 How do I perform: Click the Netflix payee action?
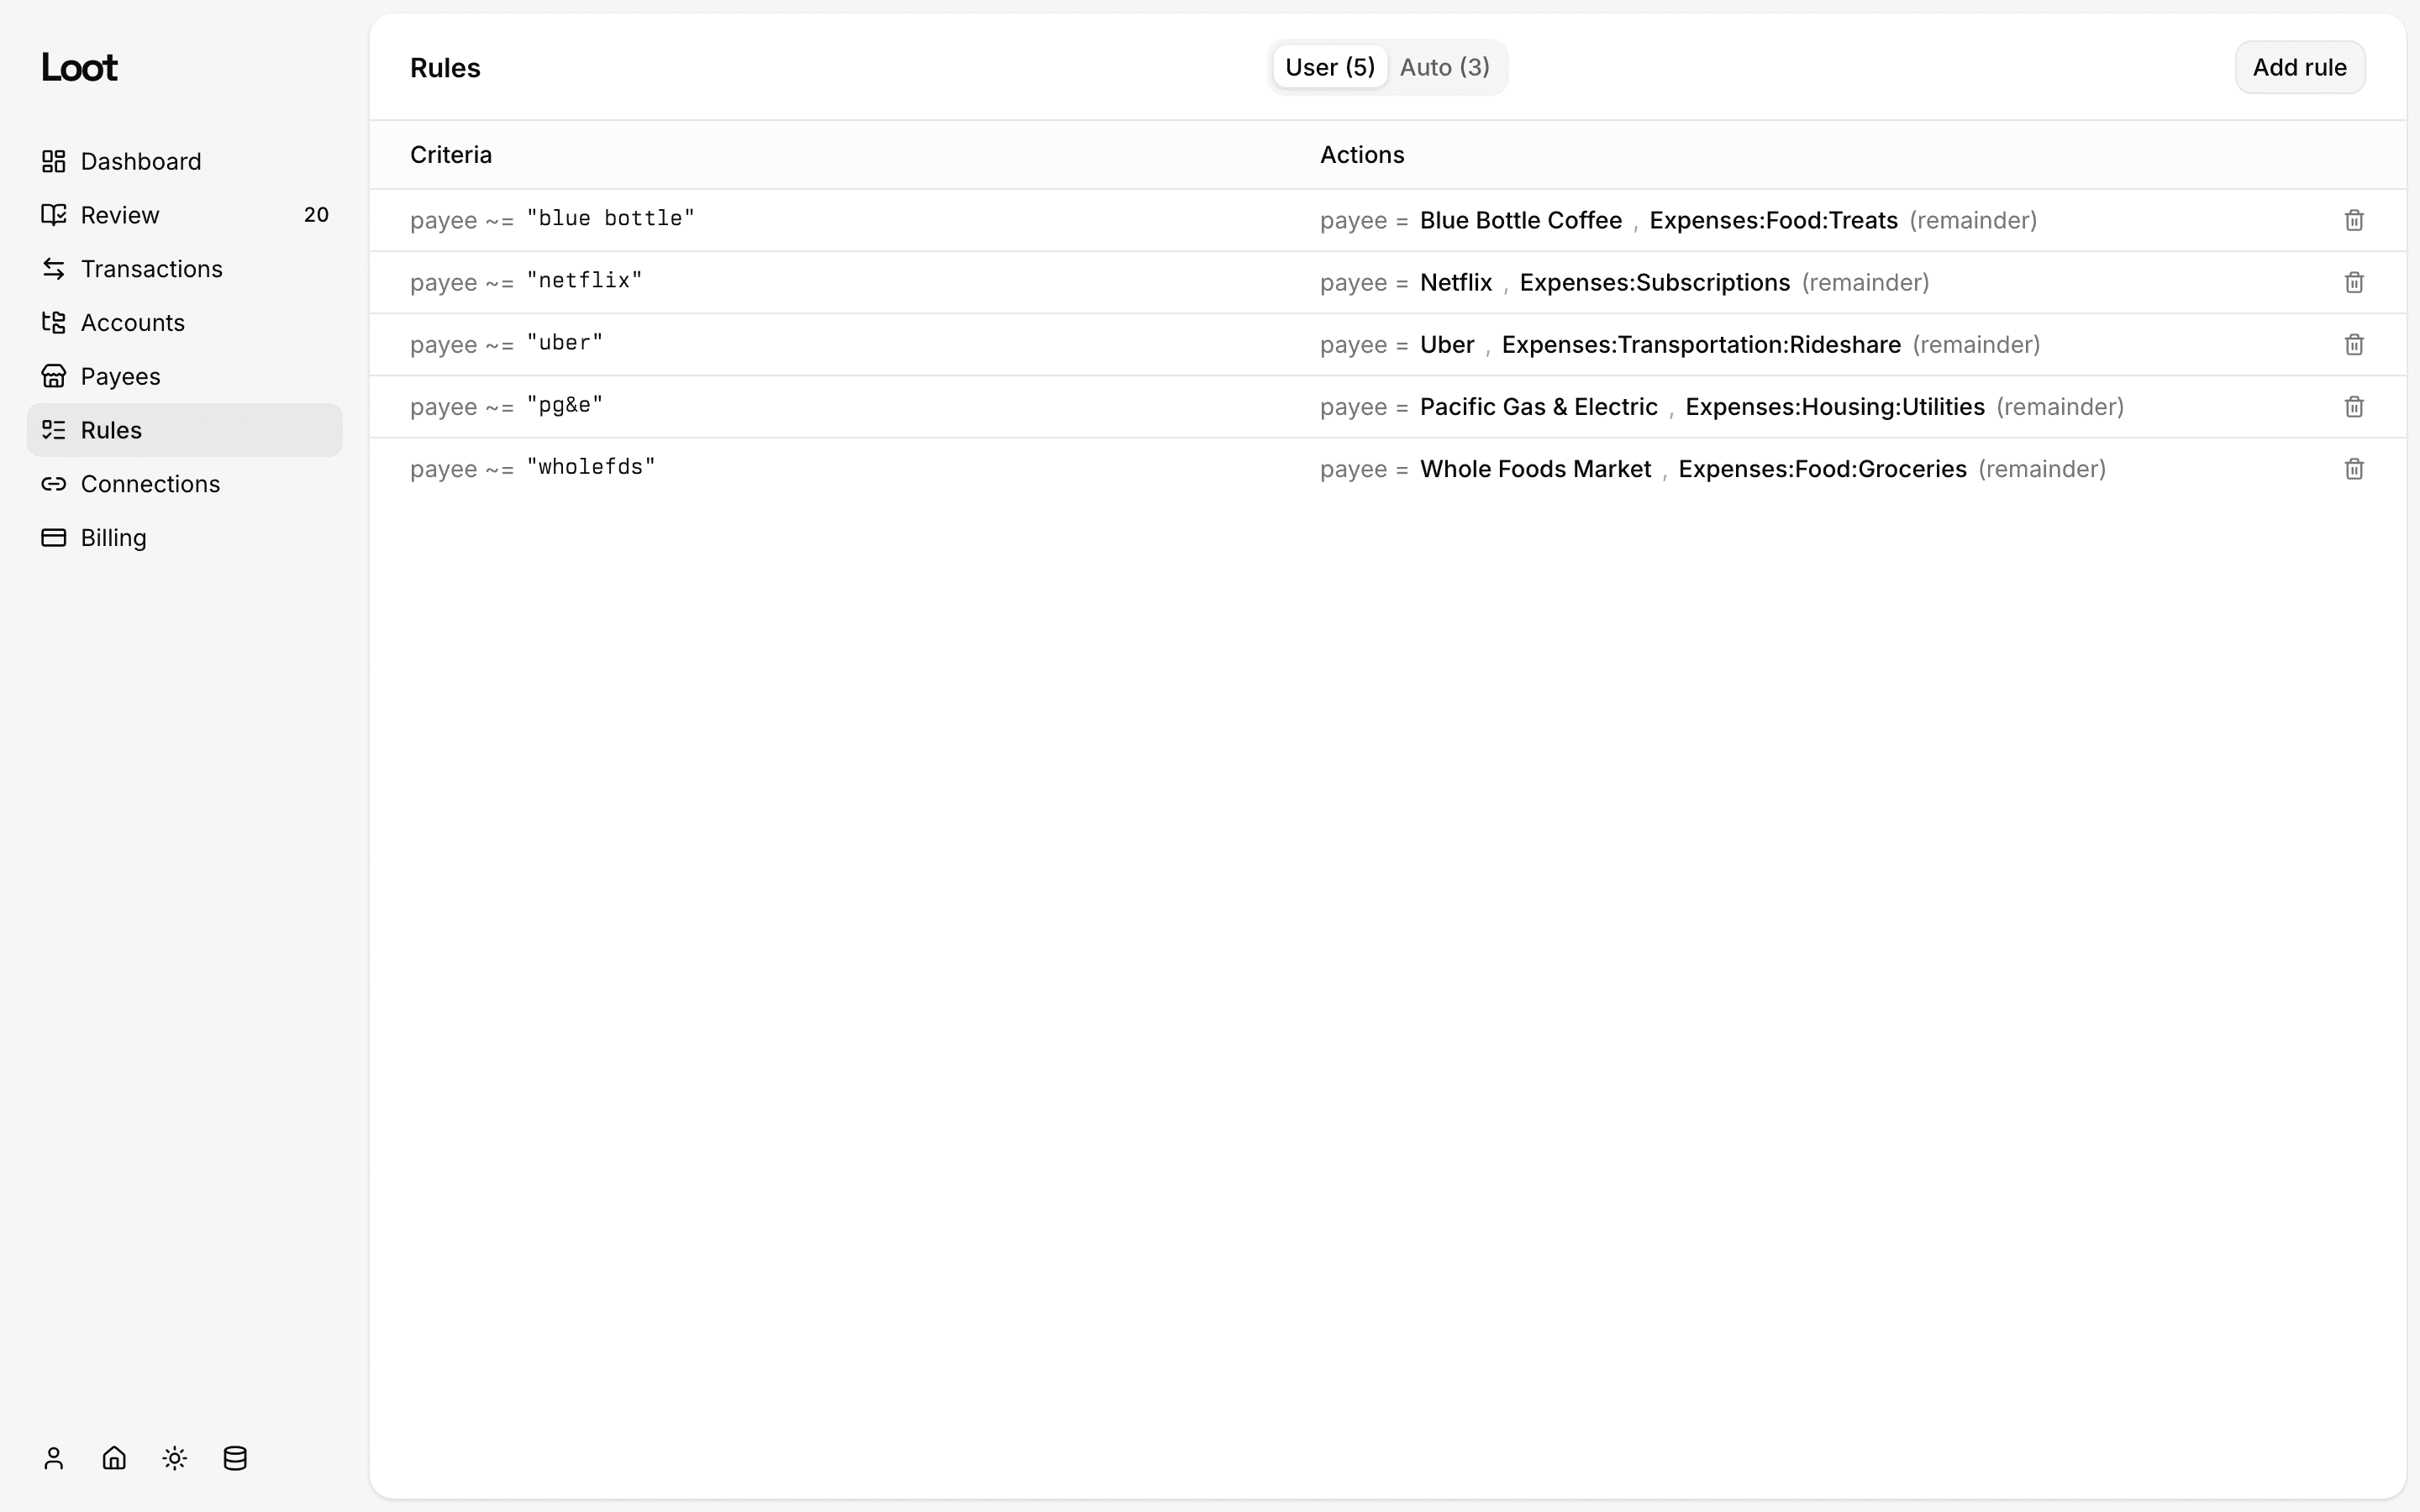[1455, 282]
